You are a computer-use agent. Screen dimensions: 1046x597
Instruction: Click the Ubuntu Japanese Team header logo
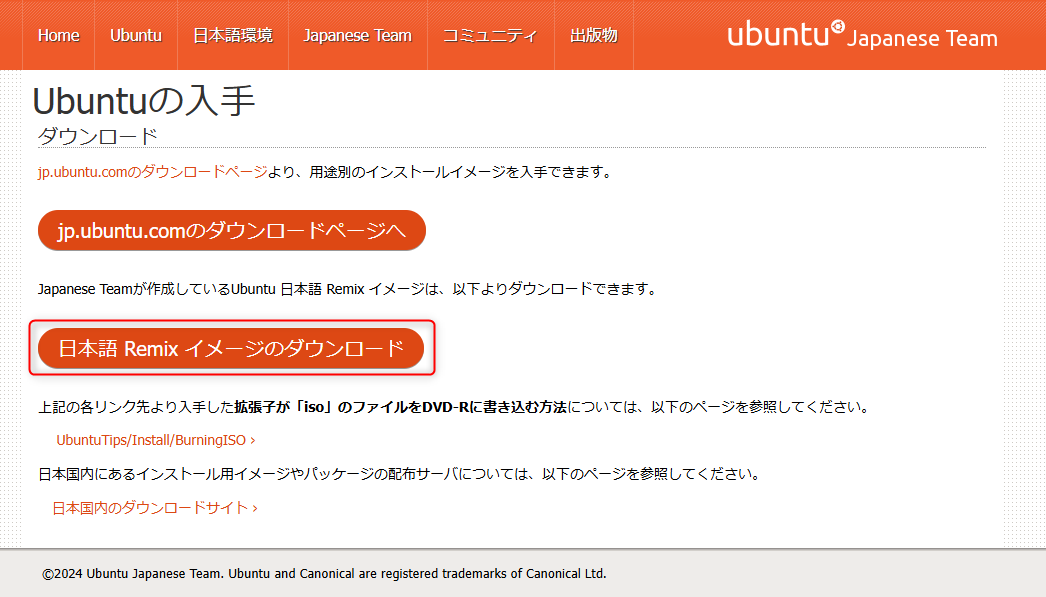(860, 36)
